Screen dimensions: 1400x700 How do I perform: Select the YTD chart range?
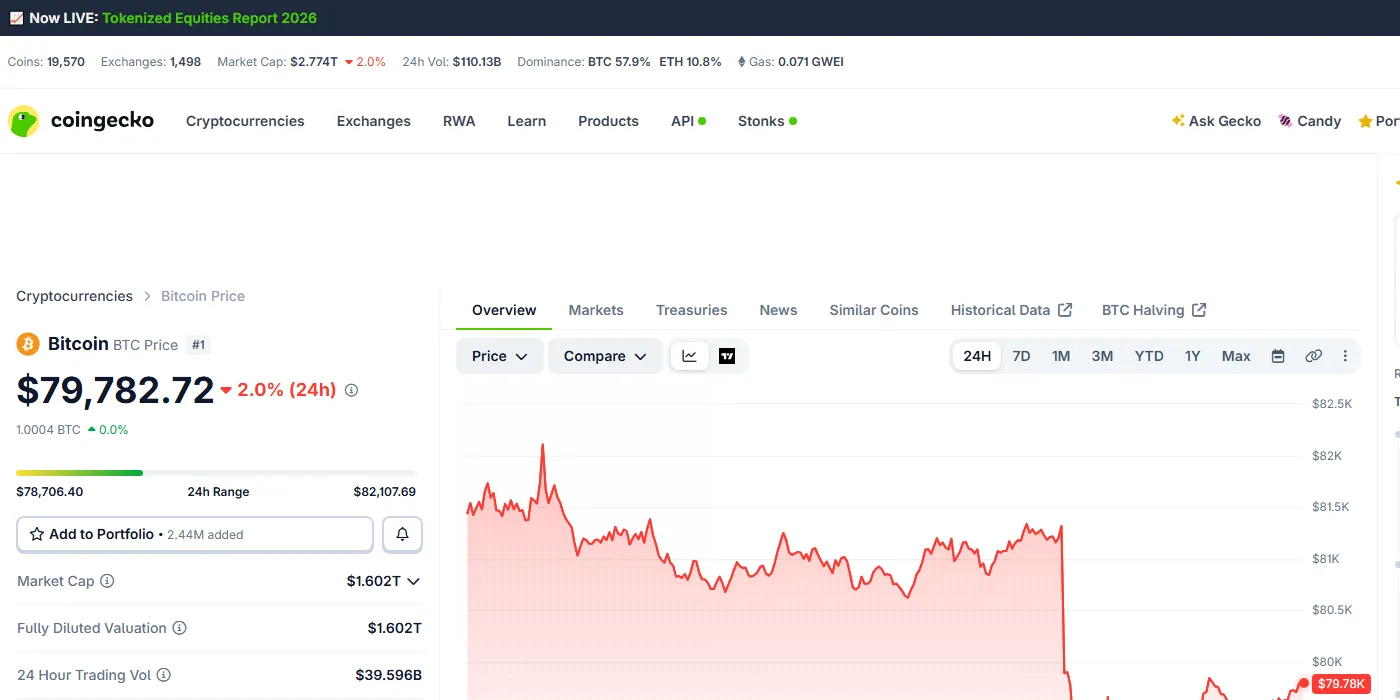[x=1149, y=356]
